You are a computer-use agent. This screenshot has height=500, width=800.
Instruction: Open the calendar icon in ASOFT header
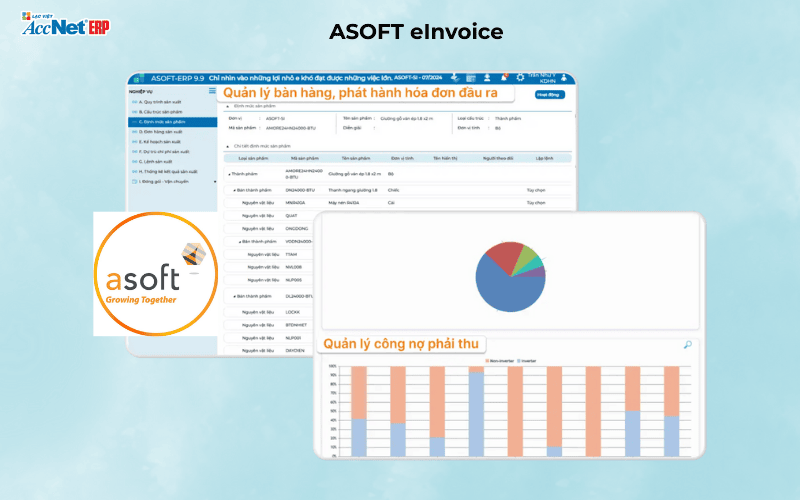tap(471, 78)
